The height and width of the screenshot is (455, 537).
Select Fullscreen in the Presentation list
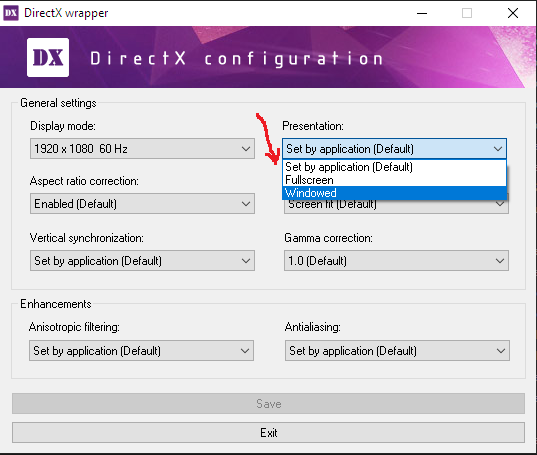tap(394, 180)
